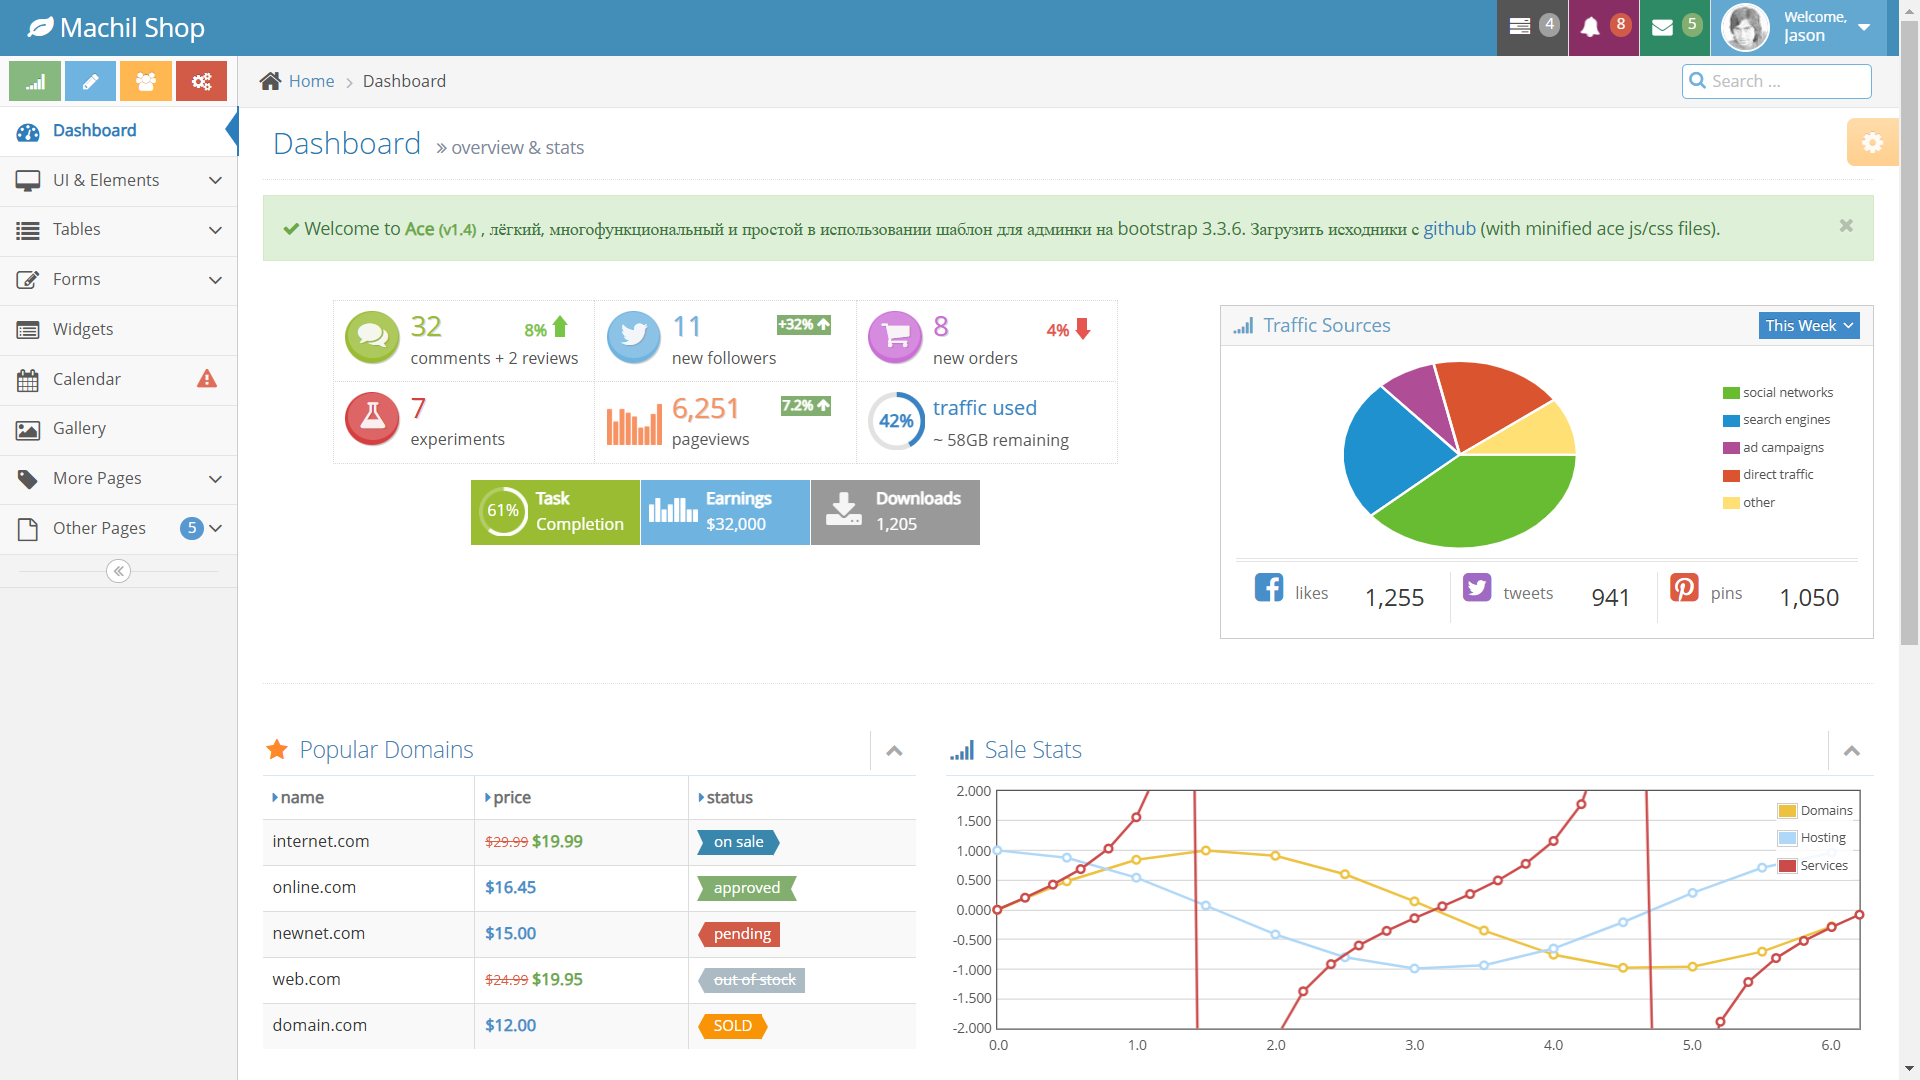This screenshot has width=1920, height=1080.
Task: Open Widgets from the sidebar
Action: (118, 329)
